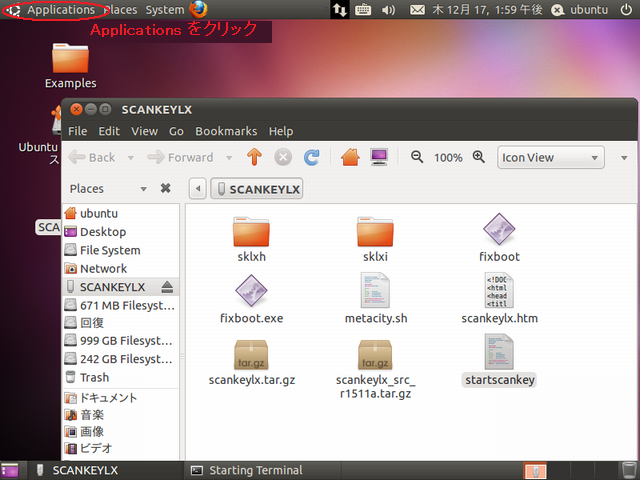640x480 pixels.
Task: Click the Forward navigation button
Action: pos(180,157)
